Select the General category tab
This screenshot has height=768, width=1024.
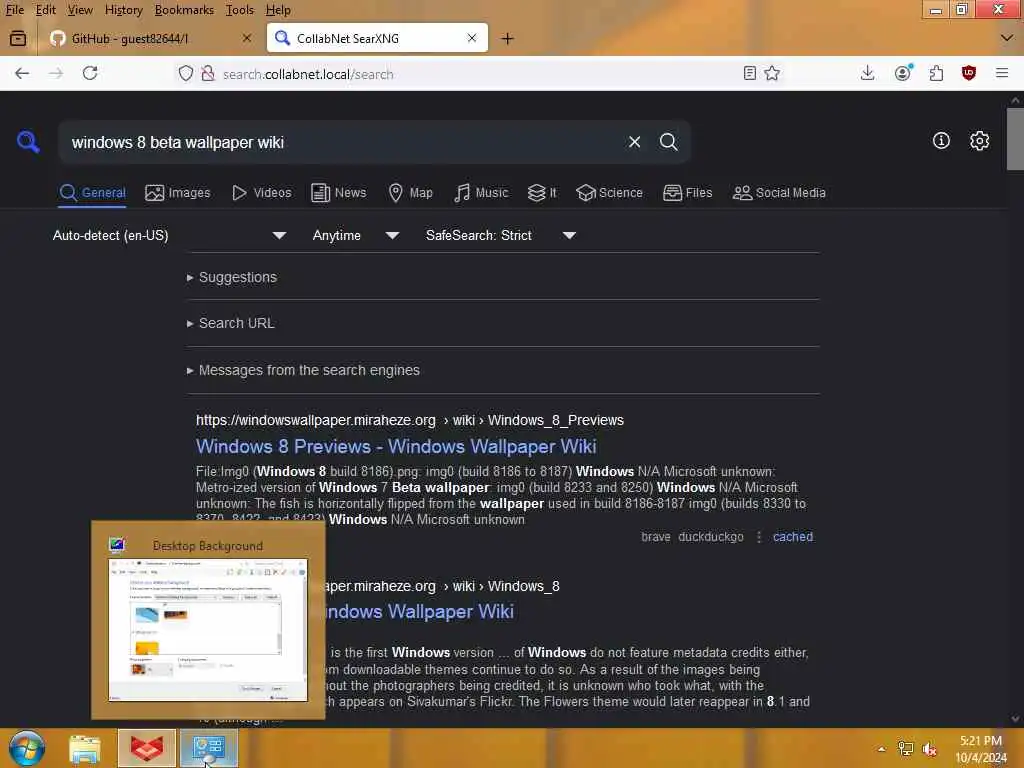[93, 193]
